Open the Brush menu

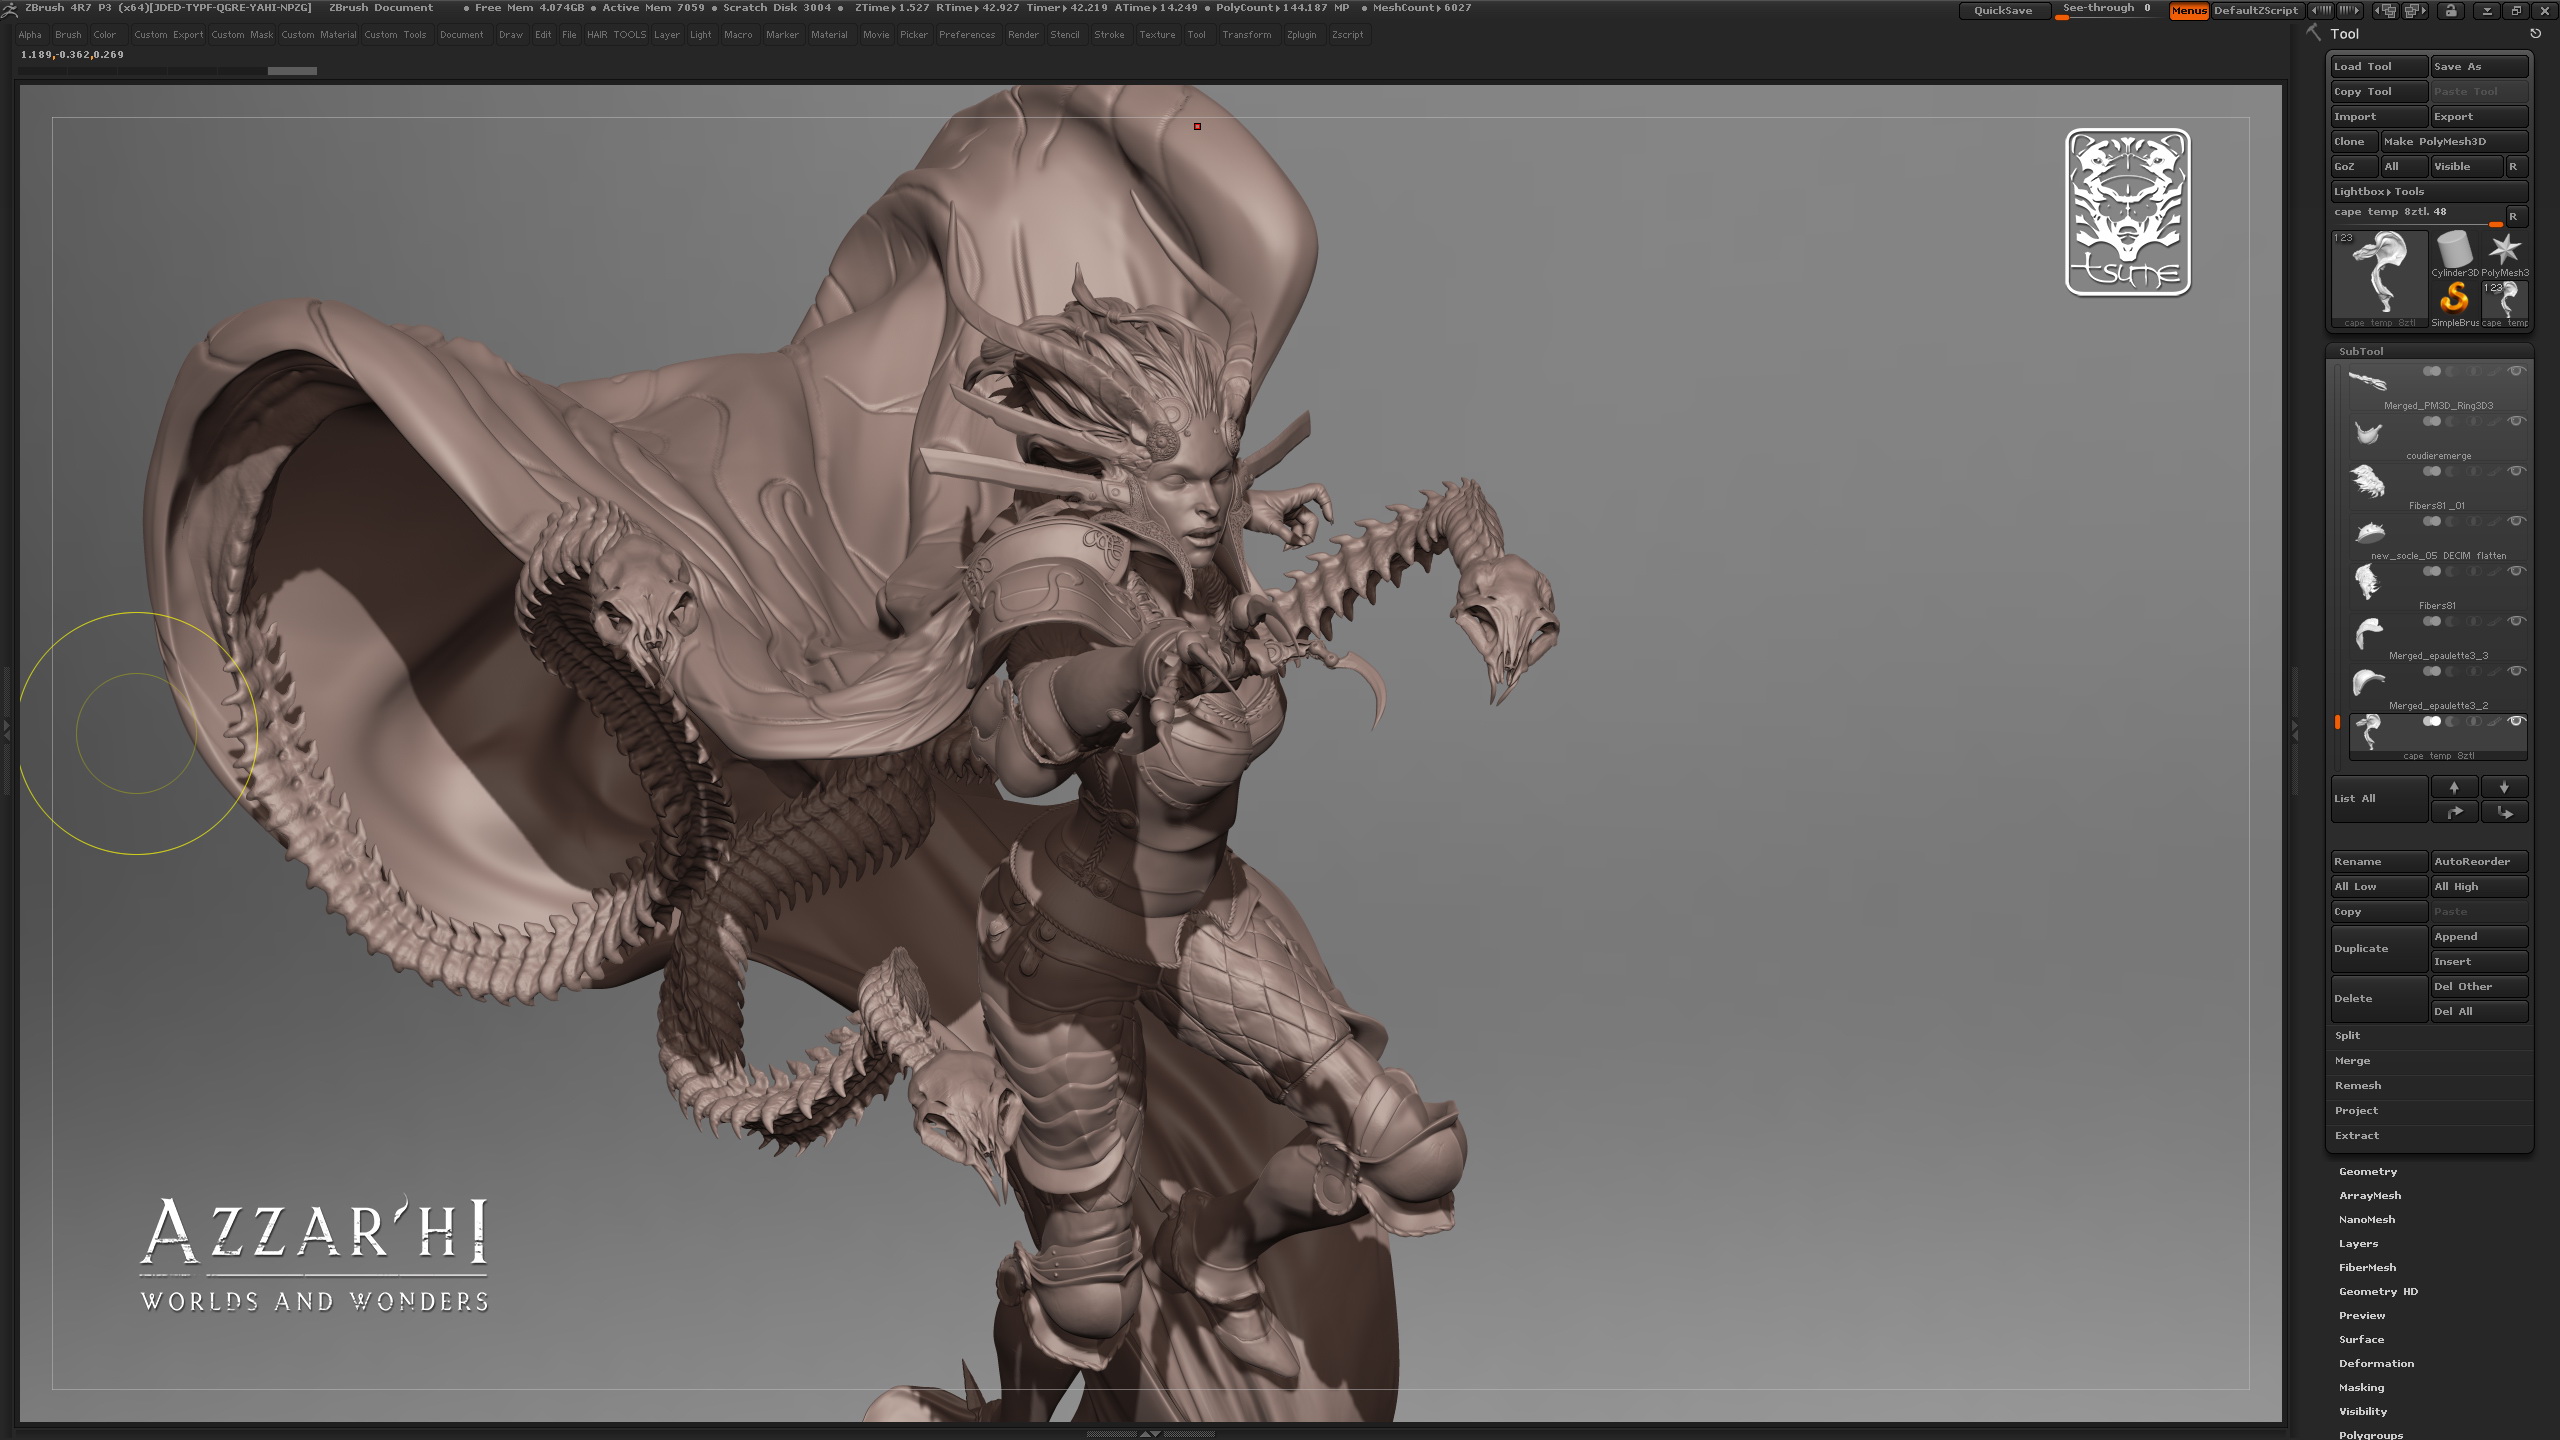pos(68,35)
